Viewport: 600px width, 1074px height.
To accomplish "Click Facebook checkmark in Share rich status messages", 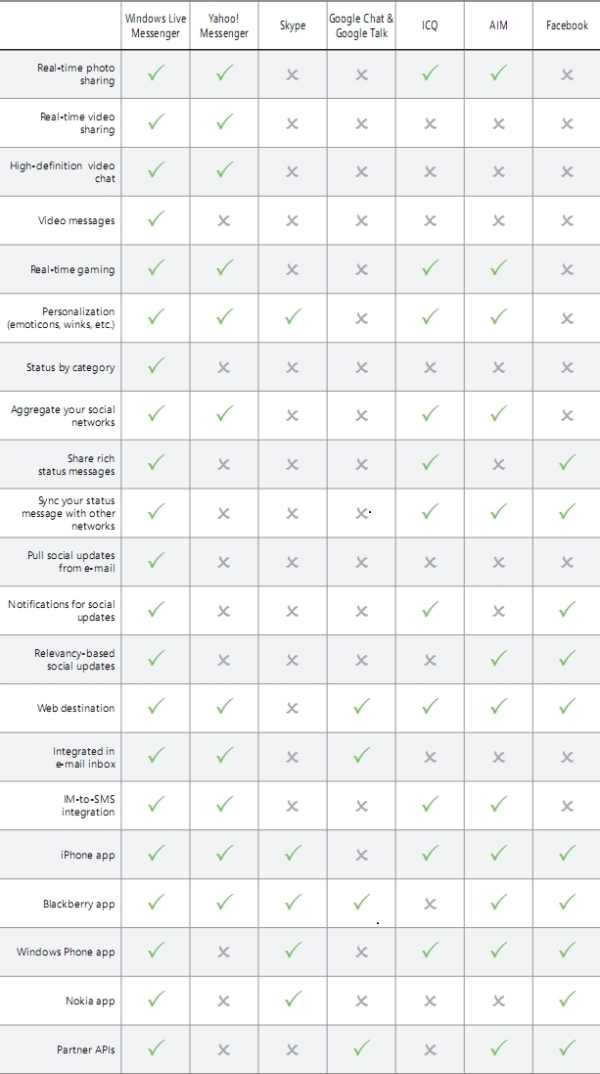I will (x=566, y=464).
